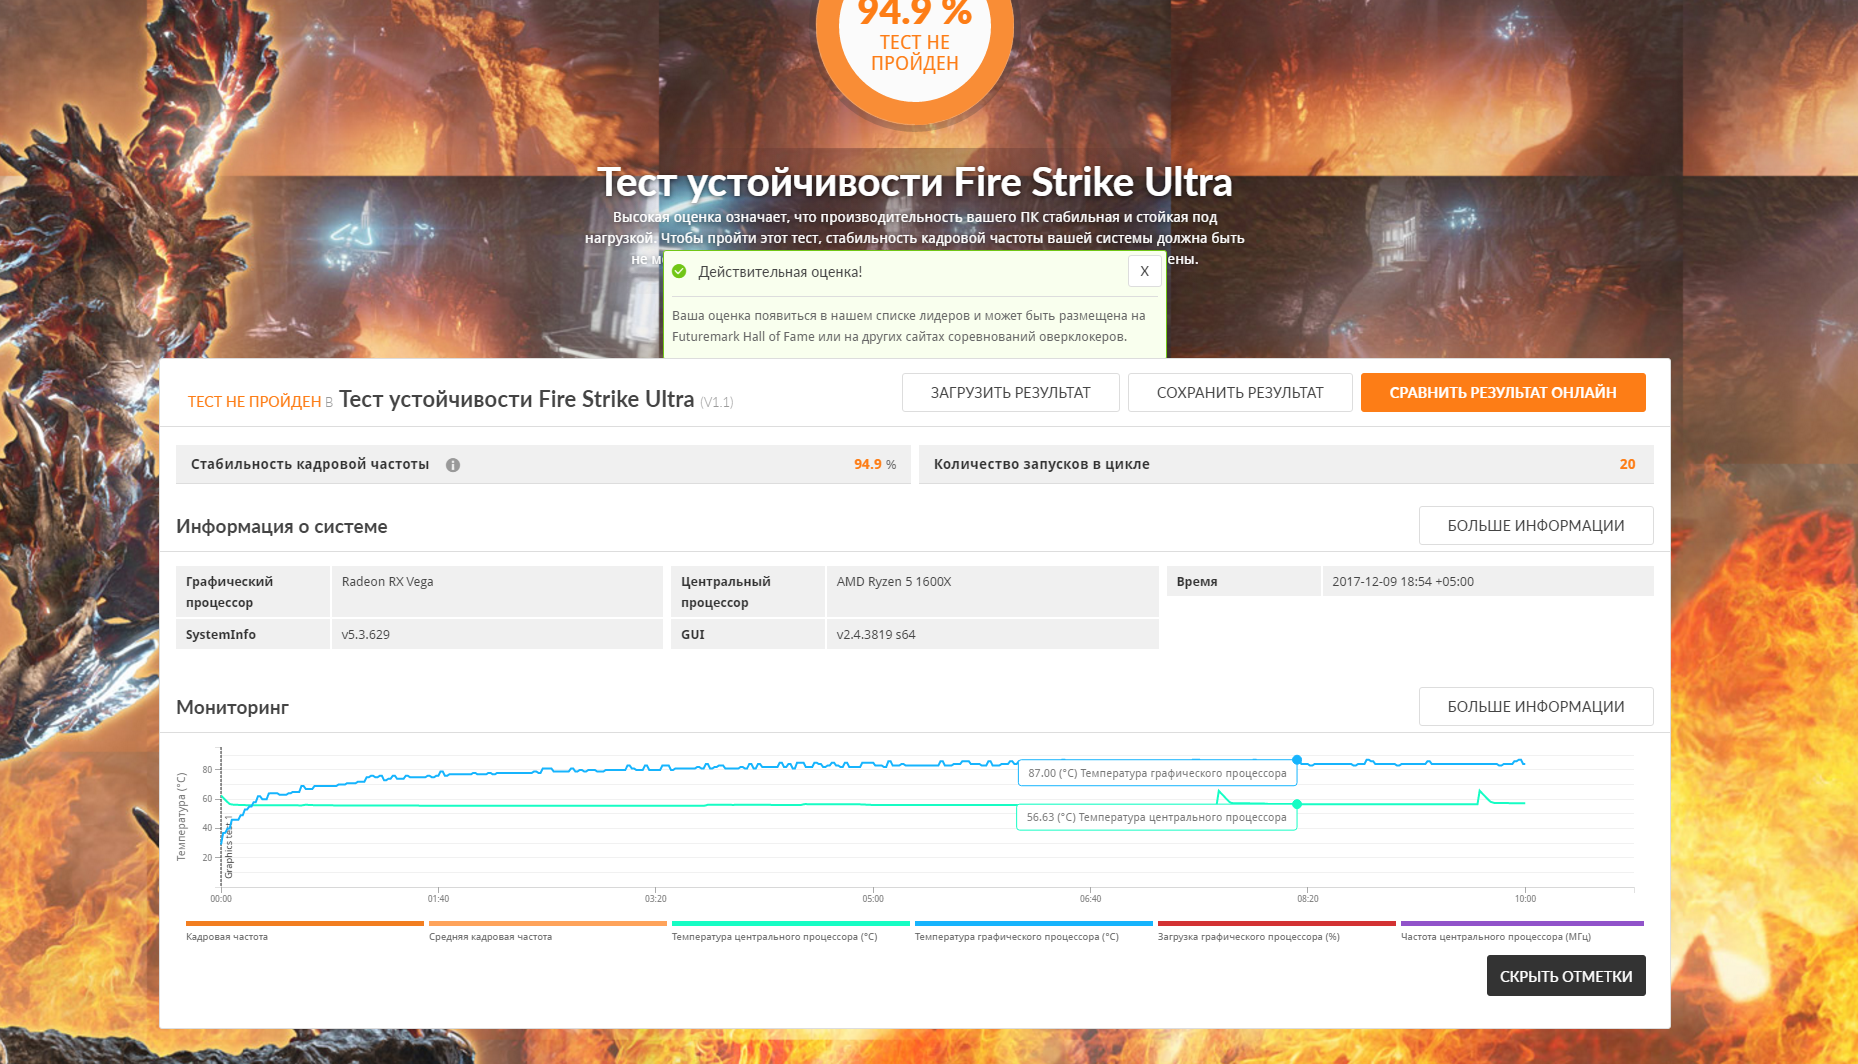Toggle the Температура центрального процессора legend item
The width and height of the screenshot is (1858, 1064).
point(790,931)
